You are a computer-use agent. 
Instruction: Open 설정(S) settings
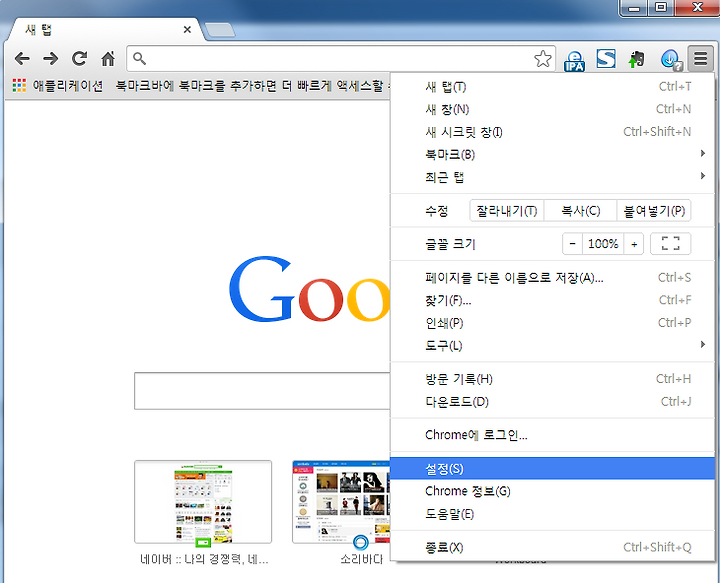click(552, 469)
